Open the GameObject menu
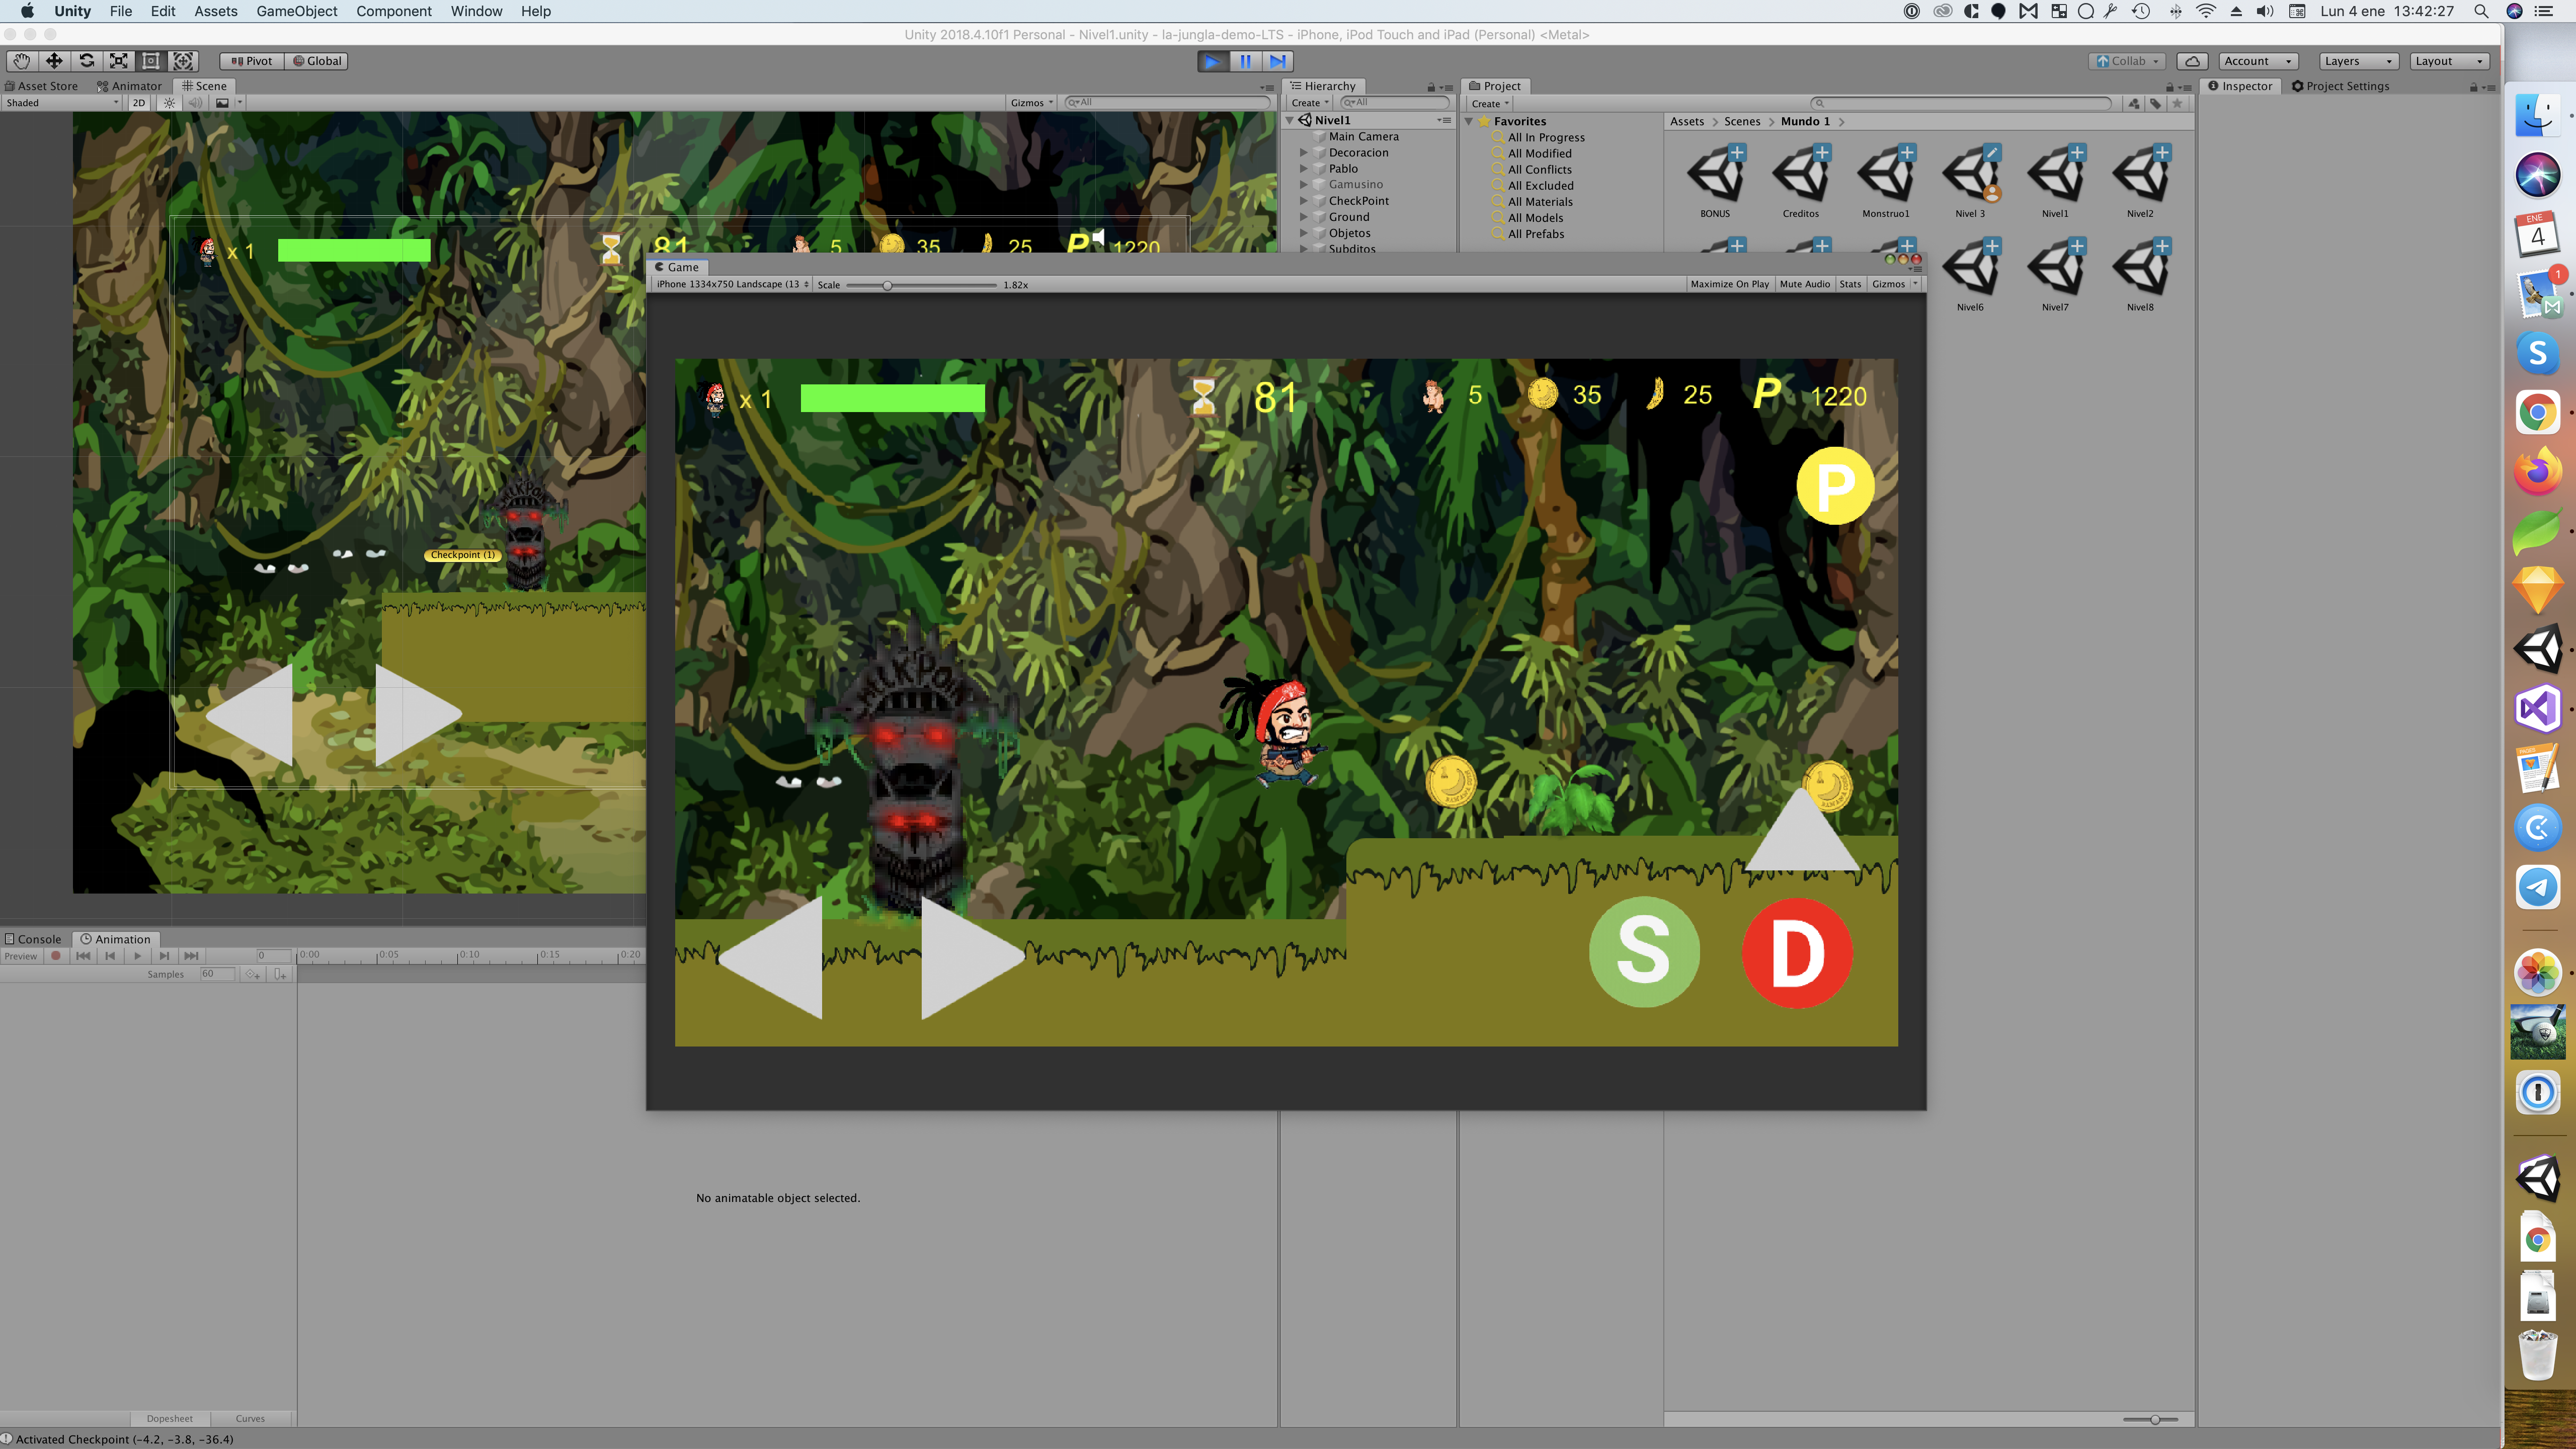Viewport: 2576px width, 1449px height. click(x=296, y=11)
